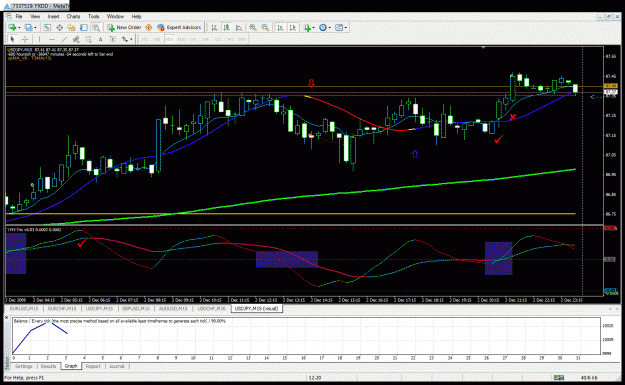Select the Fibonacci Retracement tool
Viewport: 625px width, 385px height.
(x=88, y=39)
